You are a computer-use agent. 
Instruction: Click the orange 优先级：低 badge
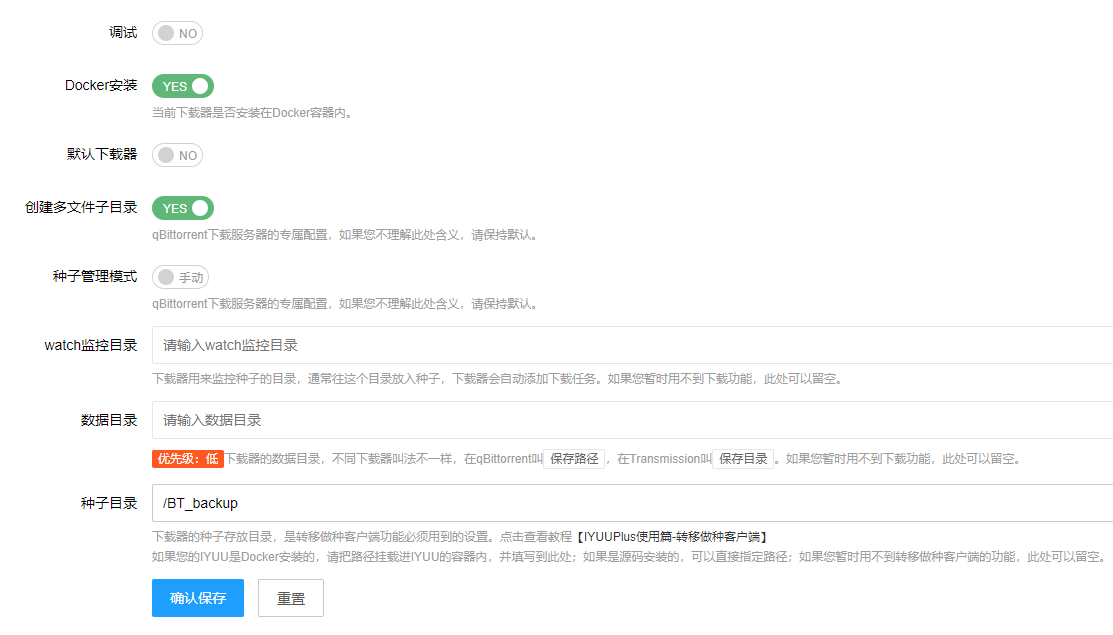187,459
